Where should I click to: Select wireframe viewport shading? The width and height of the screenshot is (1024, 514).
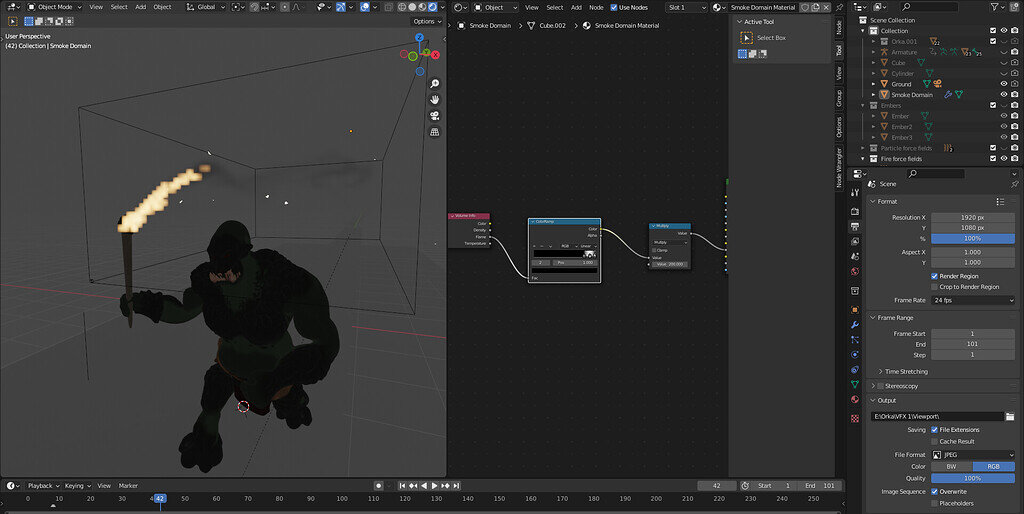click(x=402, y=7)
